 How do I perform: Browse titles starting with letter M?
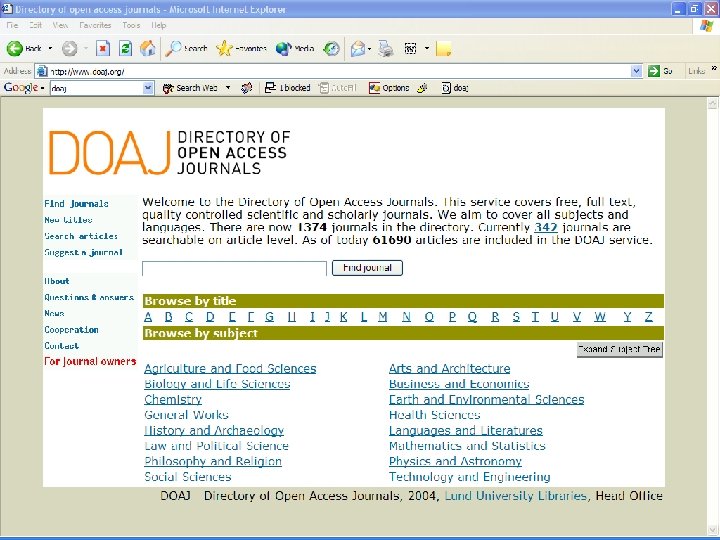coord(383,317)
